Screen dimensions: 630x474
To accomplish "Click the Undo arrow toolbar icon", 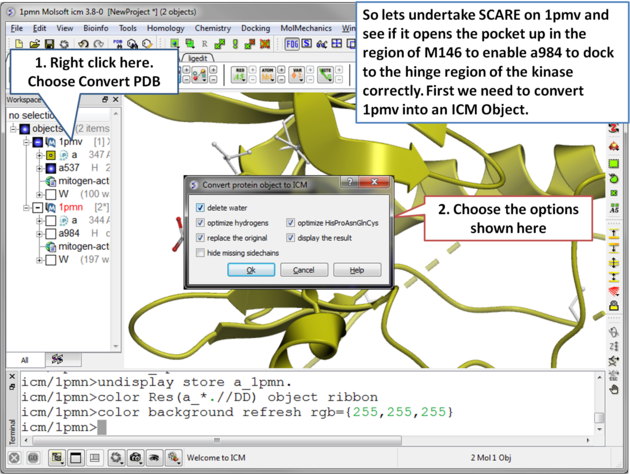I will click(84, 44).
